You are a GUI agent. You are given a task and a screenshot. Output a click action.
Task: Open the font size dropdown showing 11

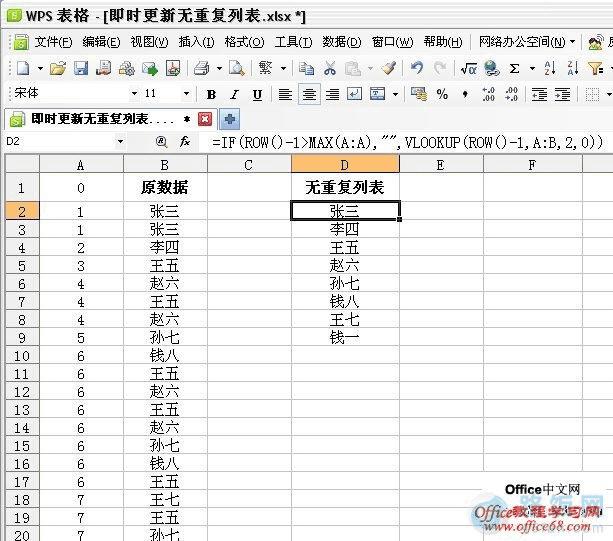pos(186,93)
